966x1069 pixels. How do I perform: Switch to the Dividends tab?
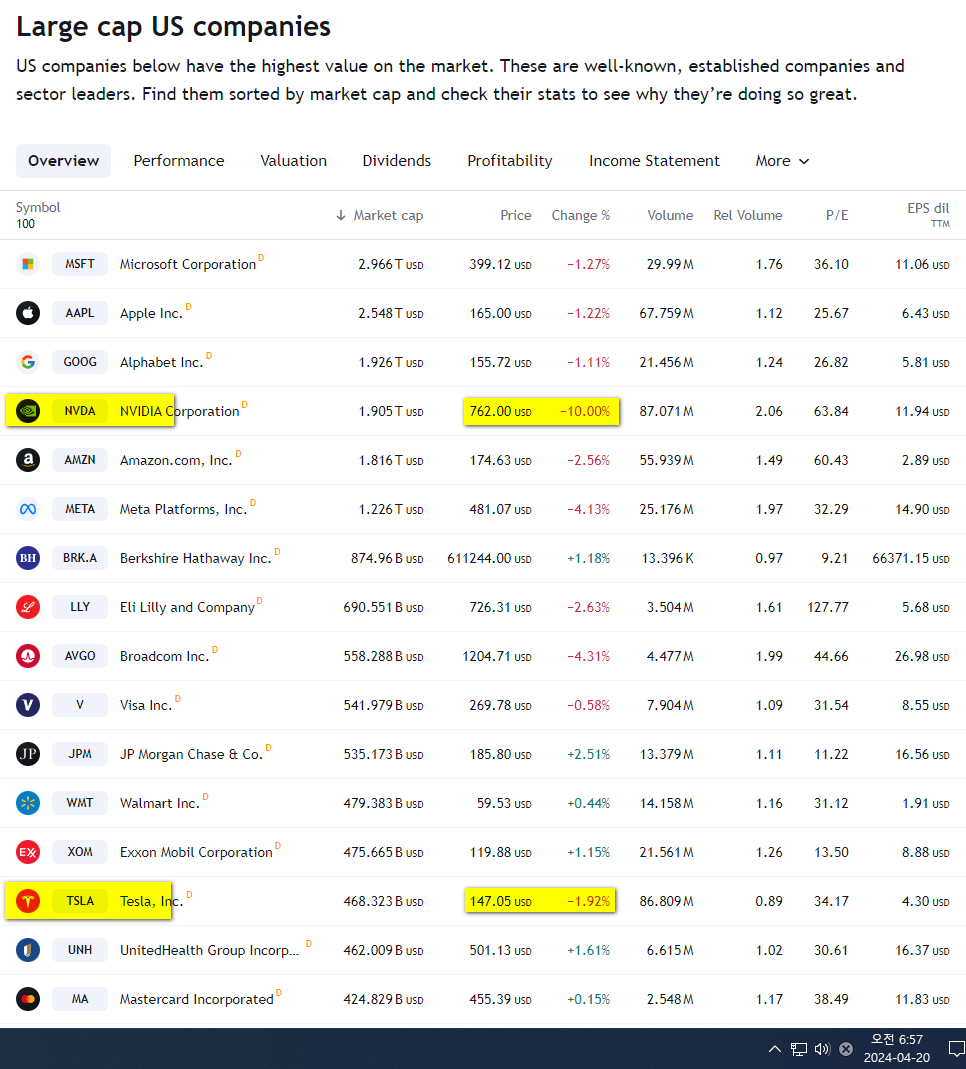click(397, 161)
